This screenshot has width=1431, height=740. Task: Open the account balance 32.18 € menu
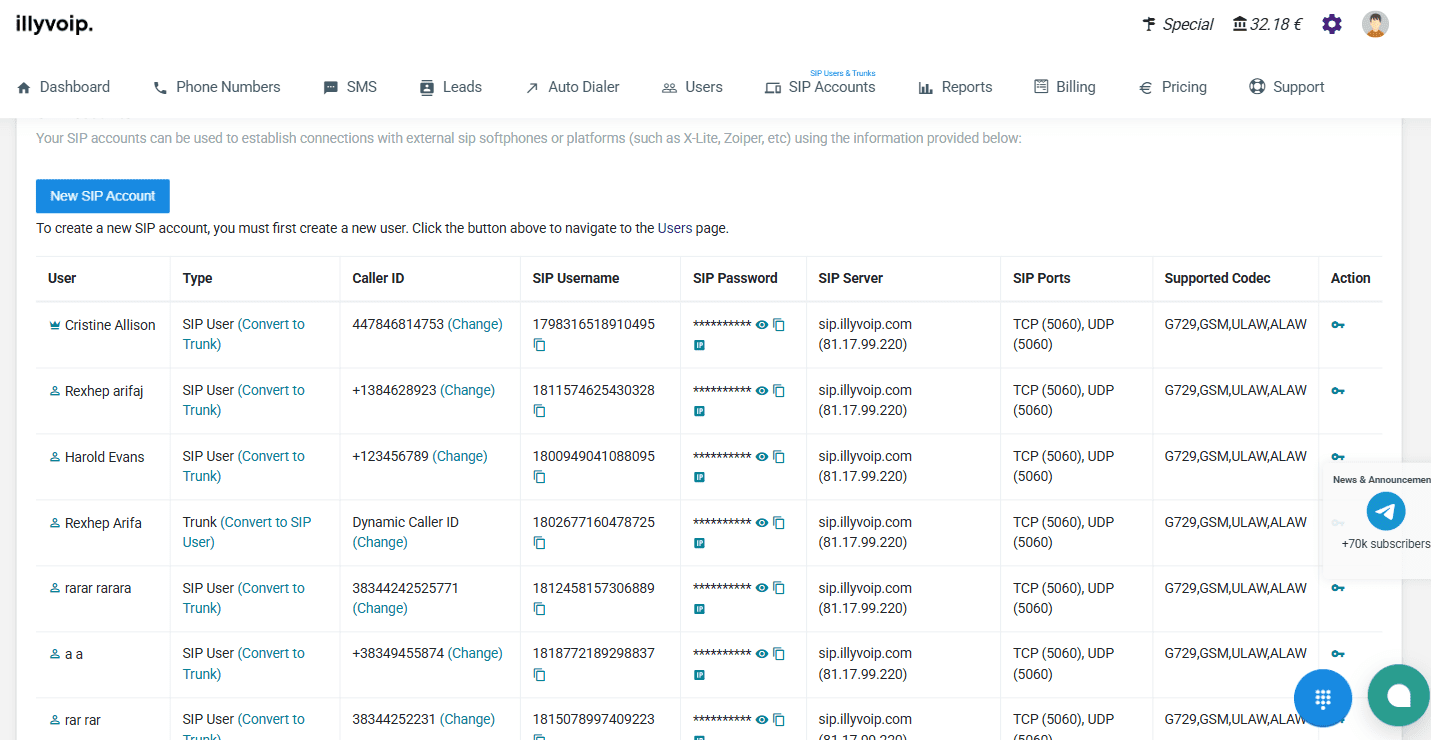1267,24
